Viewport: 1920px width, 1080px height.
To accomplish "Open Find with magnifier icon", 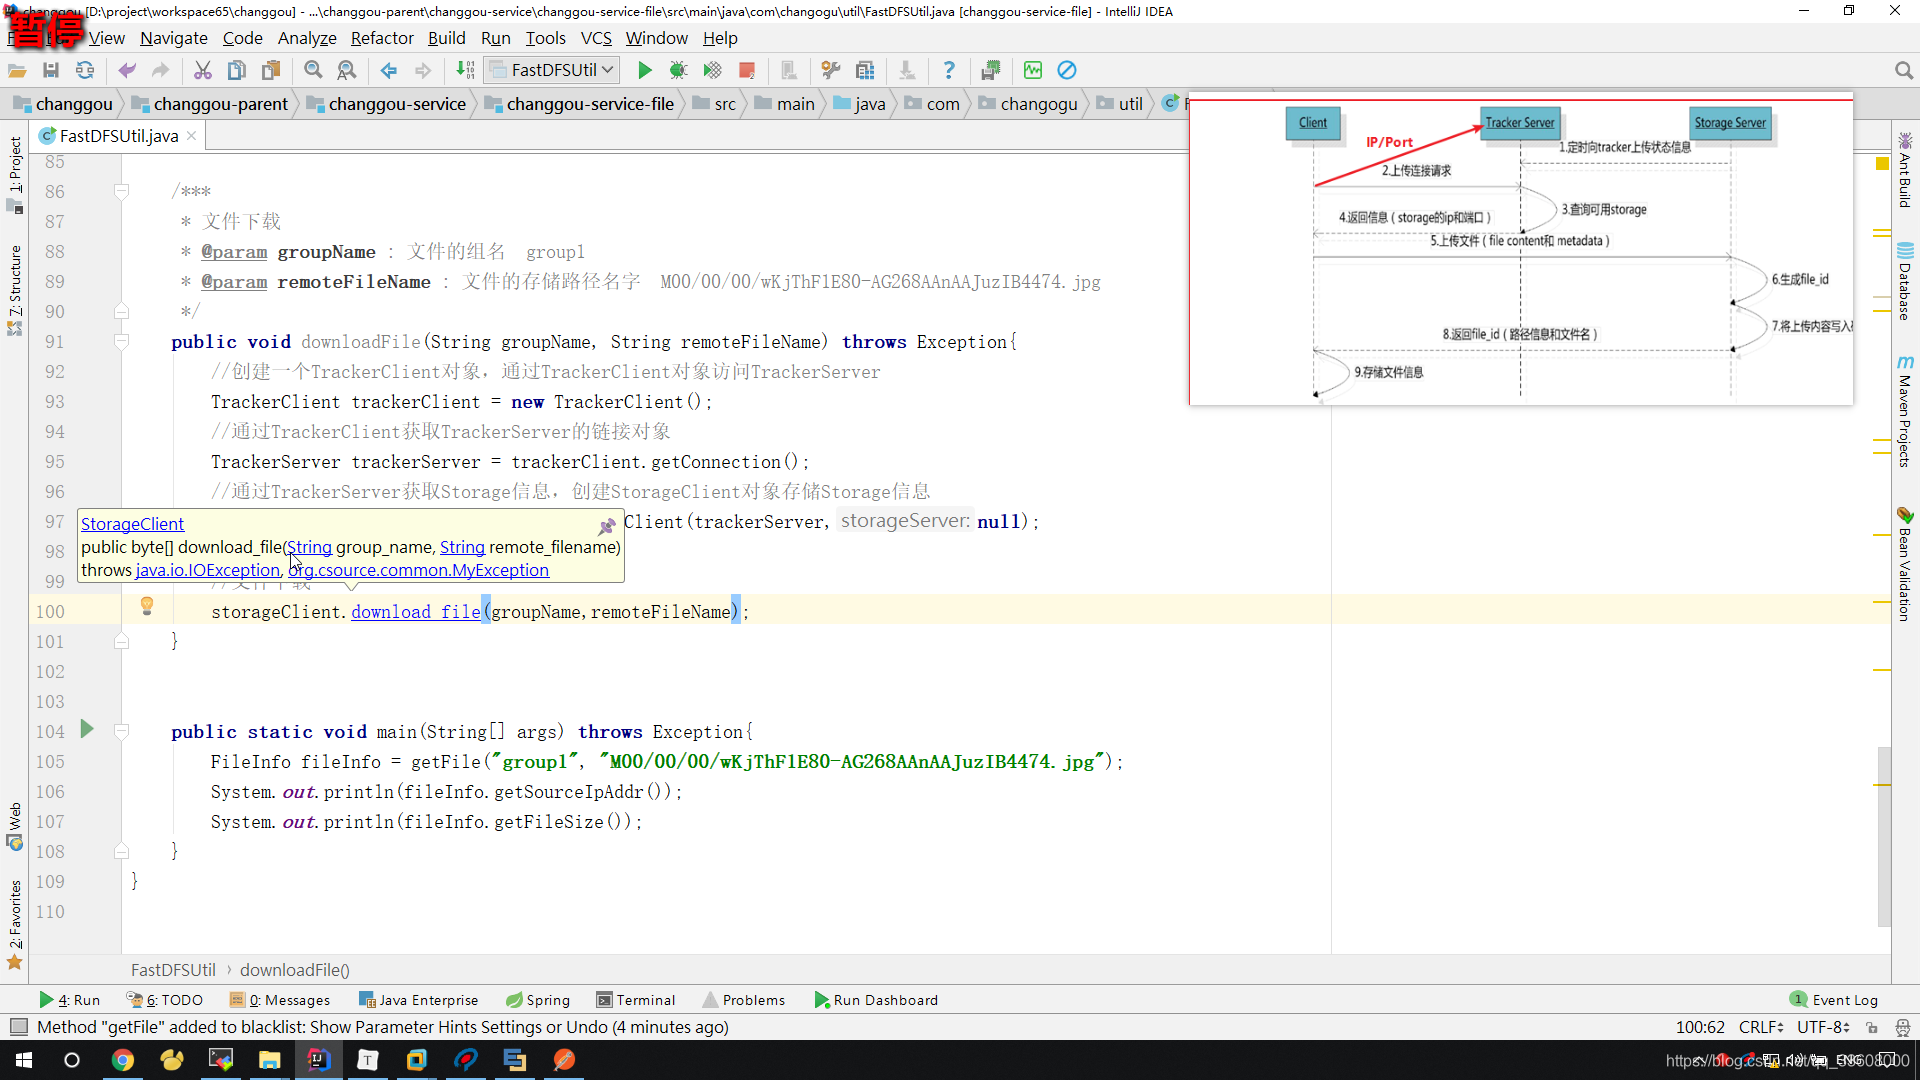I will (313, 70).
